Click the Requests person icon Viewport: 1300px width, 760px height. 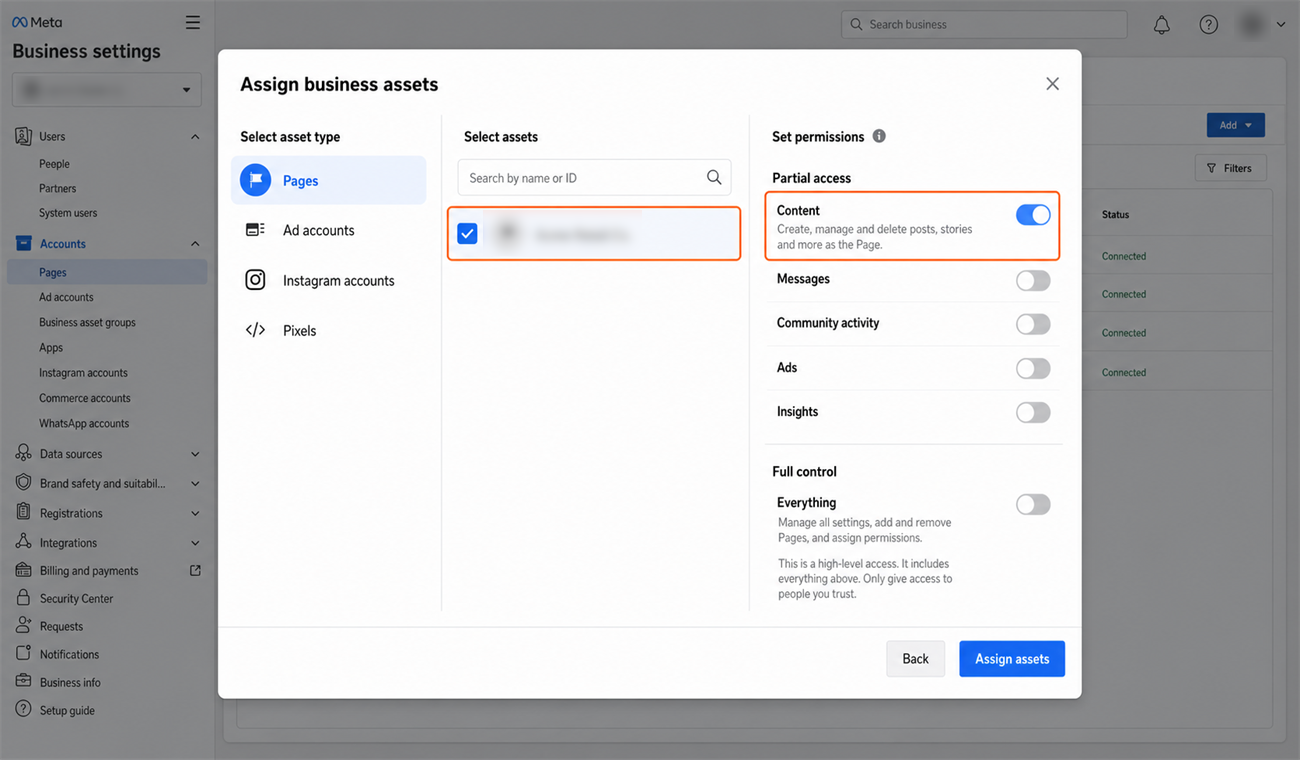click(23, 626)
